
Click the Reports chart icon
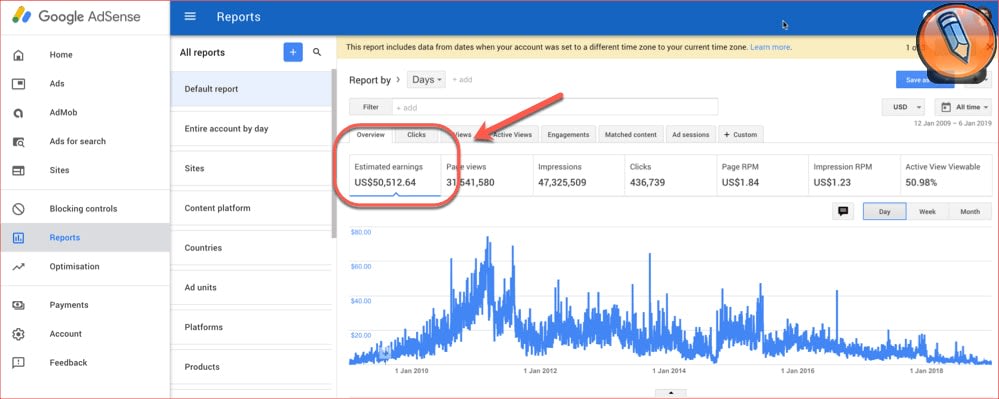click(18, 238)
